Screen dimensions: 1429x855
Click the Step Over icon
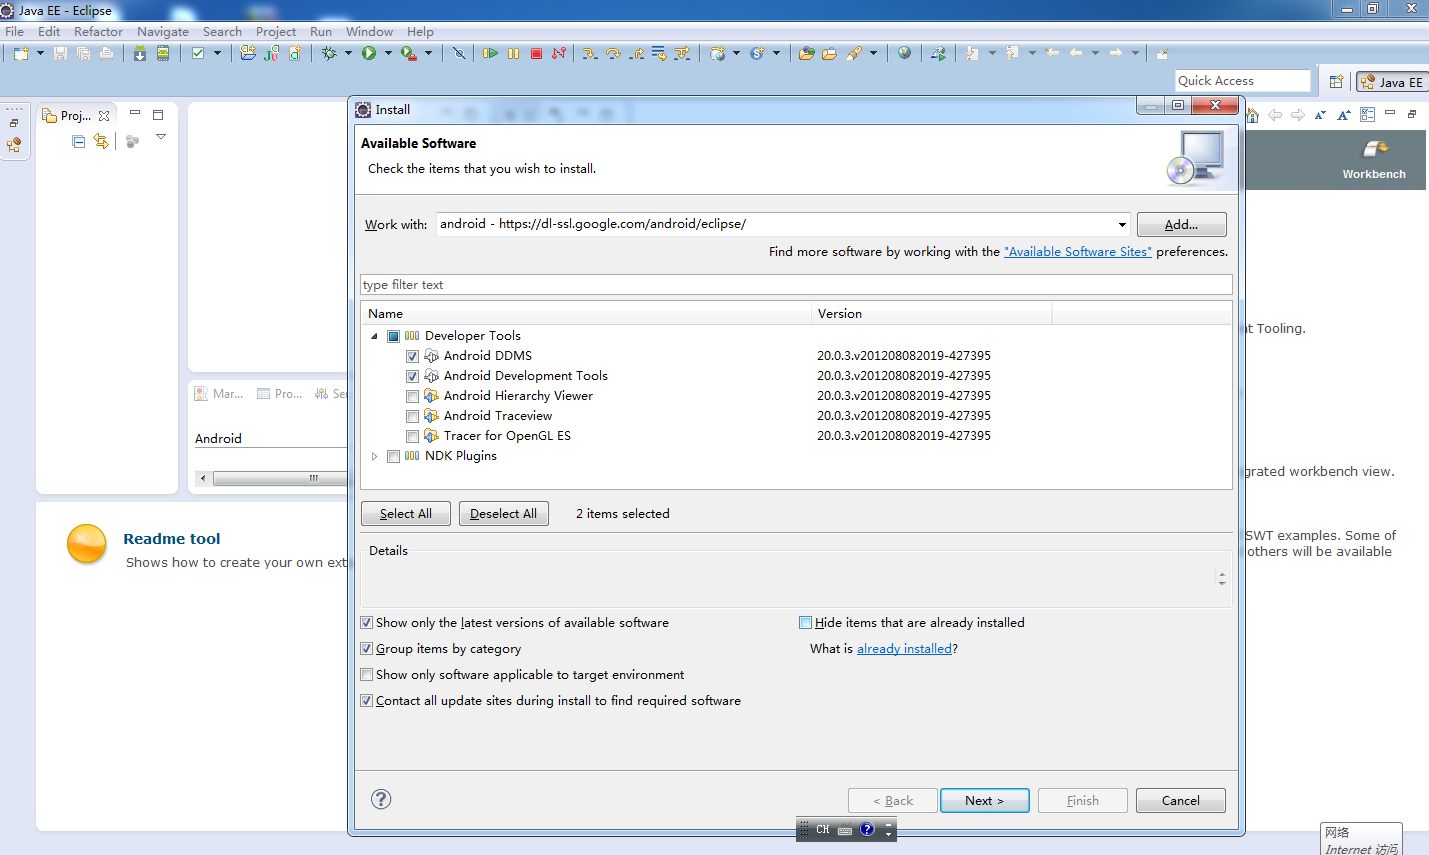(613, 53)
